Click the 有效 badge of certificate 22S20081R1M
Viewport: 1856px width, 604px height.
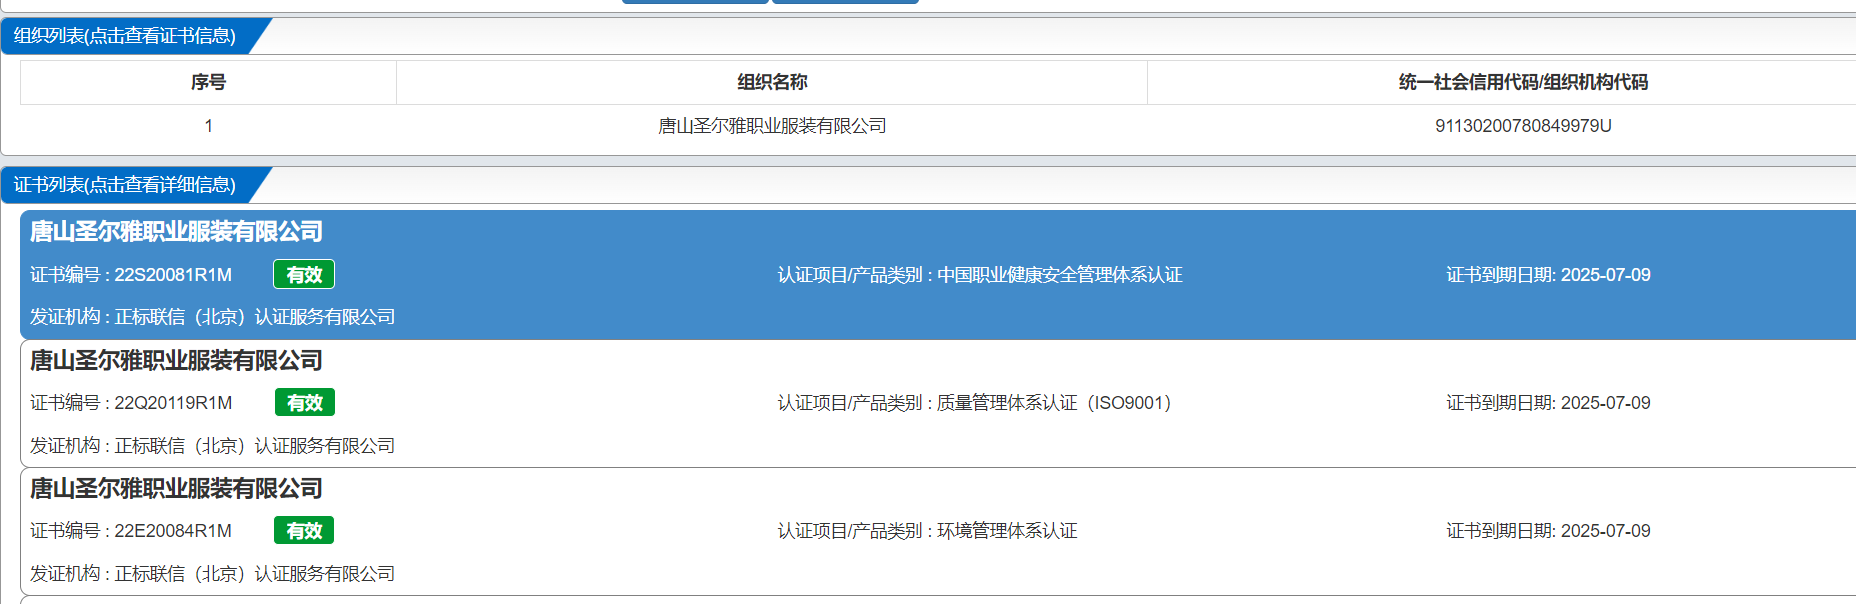(304, 275)
